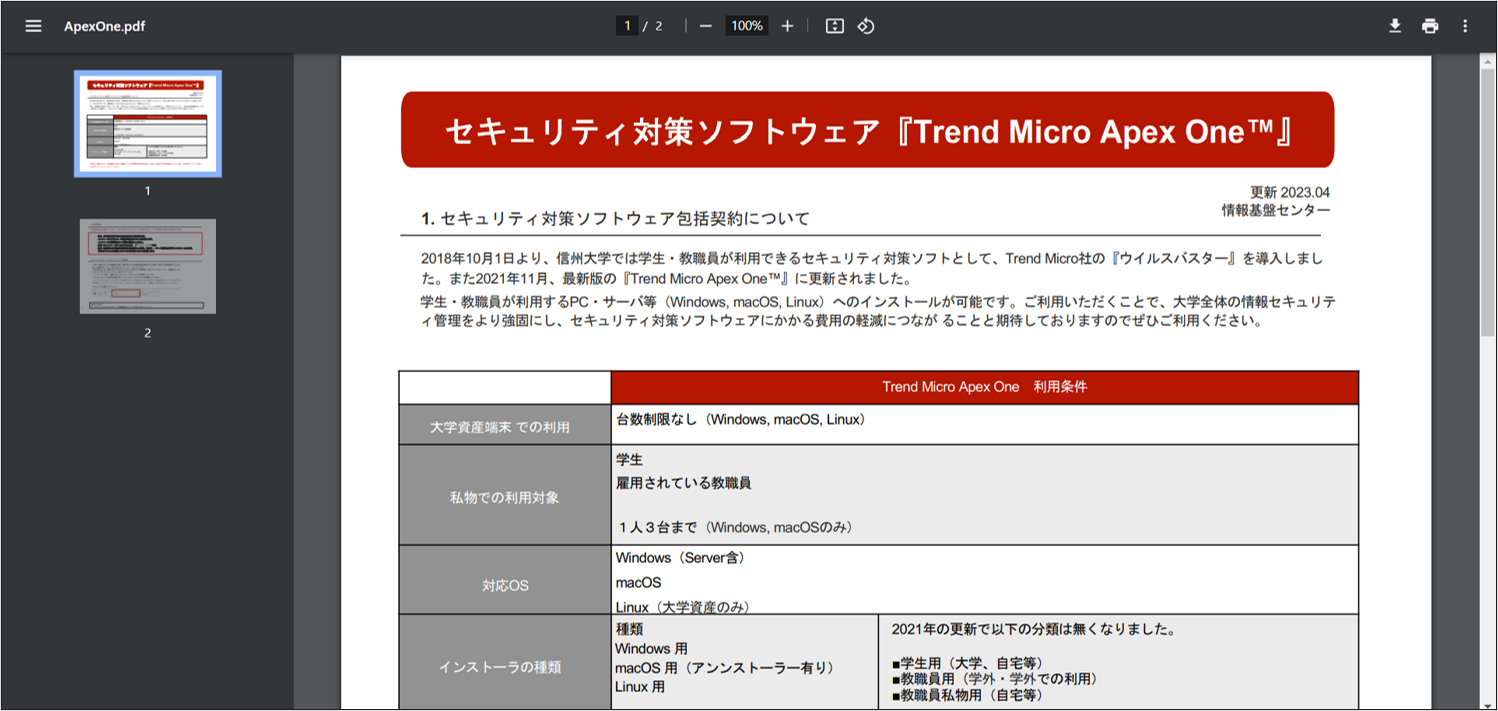This screenshot has width=1498, height=711.
Task: Click the vertical scrollbar thumb
Action: point(1488,200)
